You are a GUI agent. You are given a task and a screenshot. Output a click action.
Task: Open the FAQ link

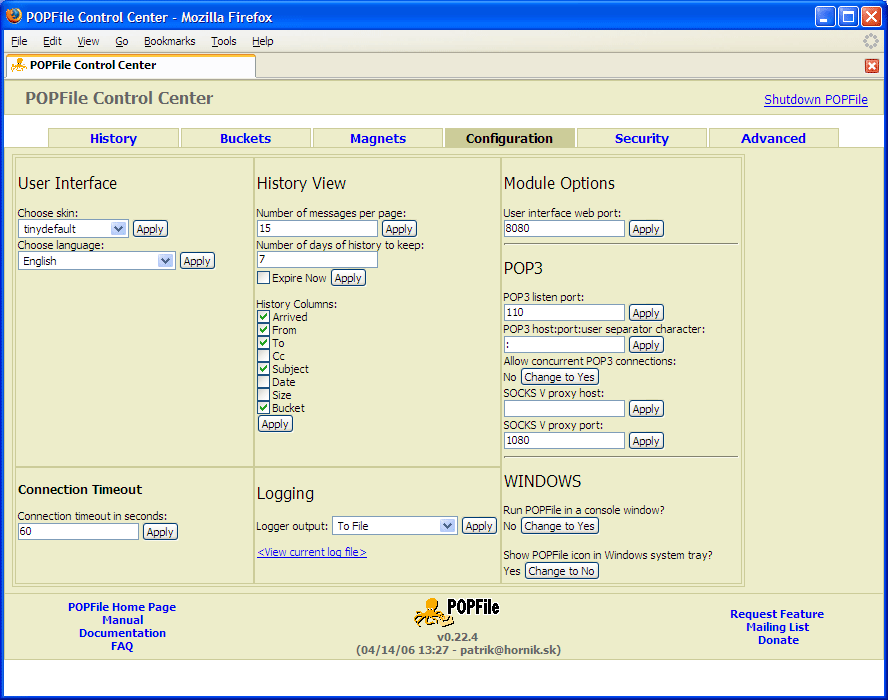point(122,646)
